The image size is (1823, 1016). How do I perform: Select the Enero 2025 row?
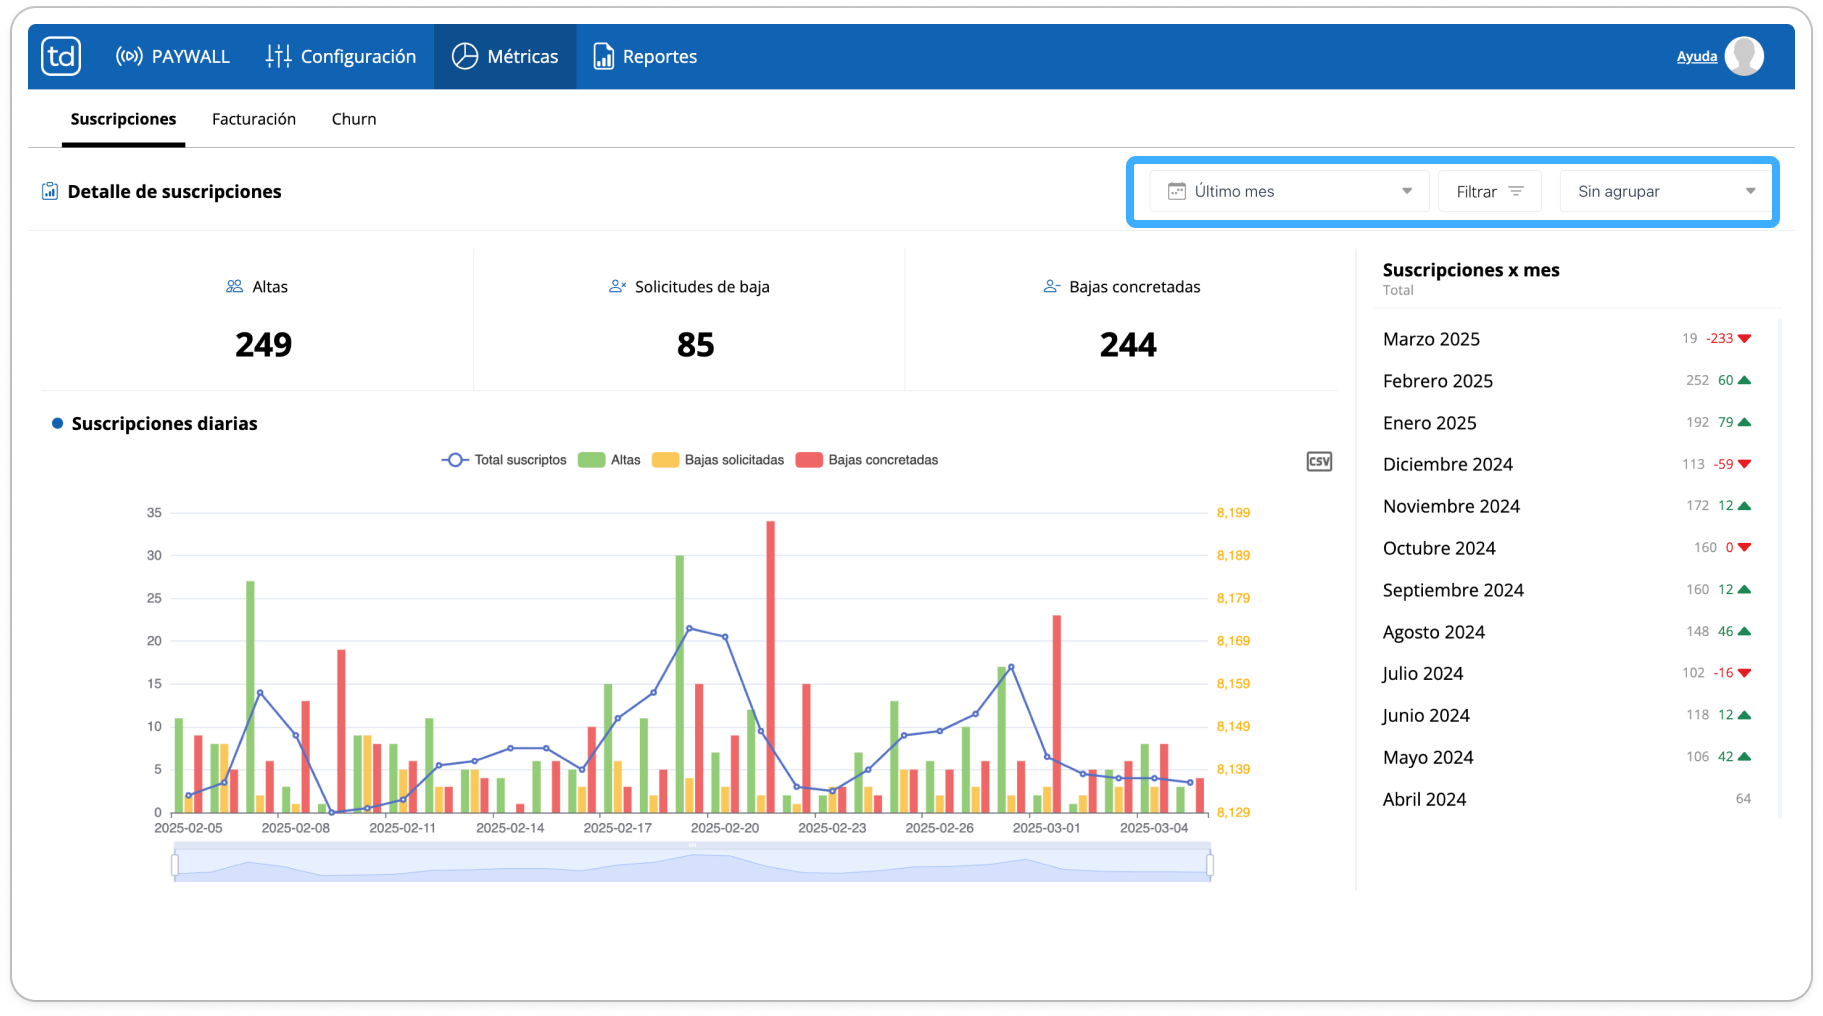point(1567,422)
